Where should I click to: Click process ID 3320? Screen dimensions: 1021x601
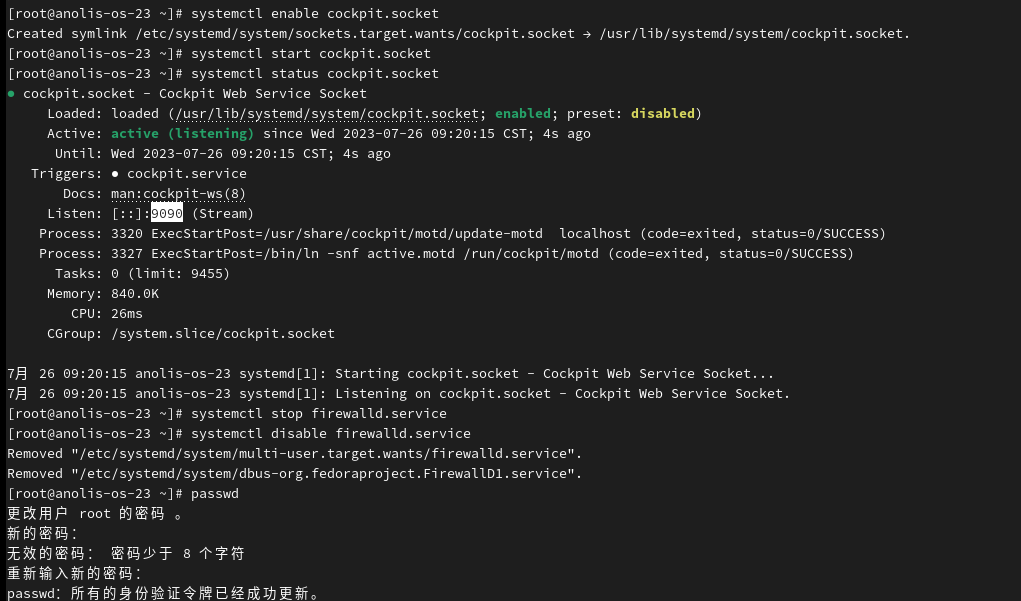[127, 234]
